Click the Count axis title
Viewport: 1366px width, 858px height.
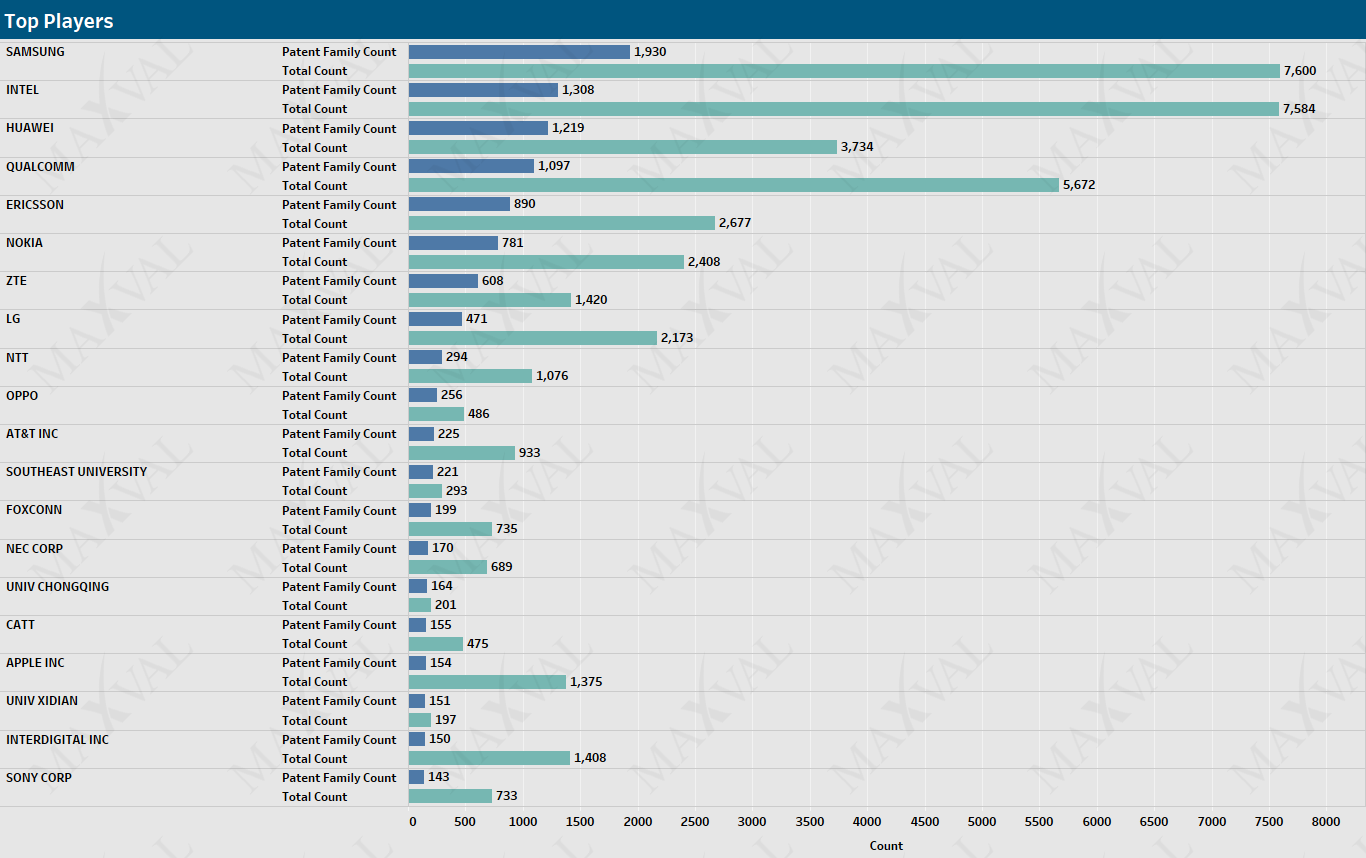point(886,846)
